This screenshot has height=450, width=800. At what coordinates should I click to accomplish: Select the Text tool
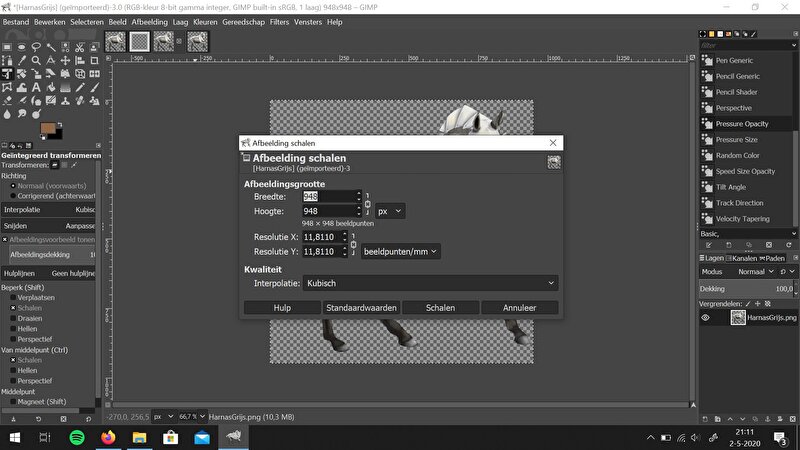[36, 87]
